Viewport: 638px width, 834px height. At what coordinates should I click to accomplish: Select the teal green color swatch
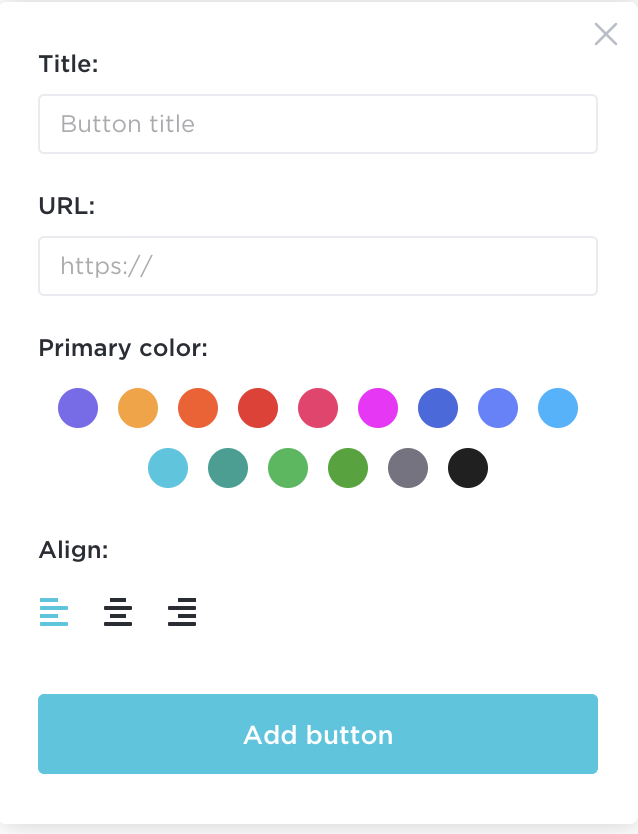pos(228,468)
